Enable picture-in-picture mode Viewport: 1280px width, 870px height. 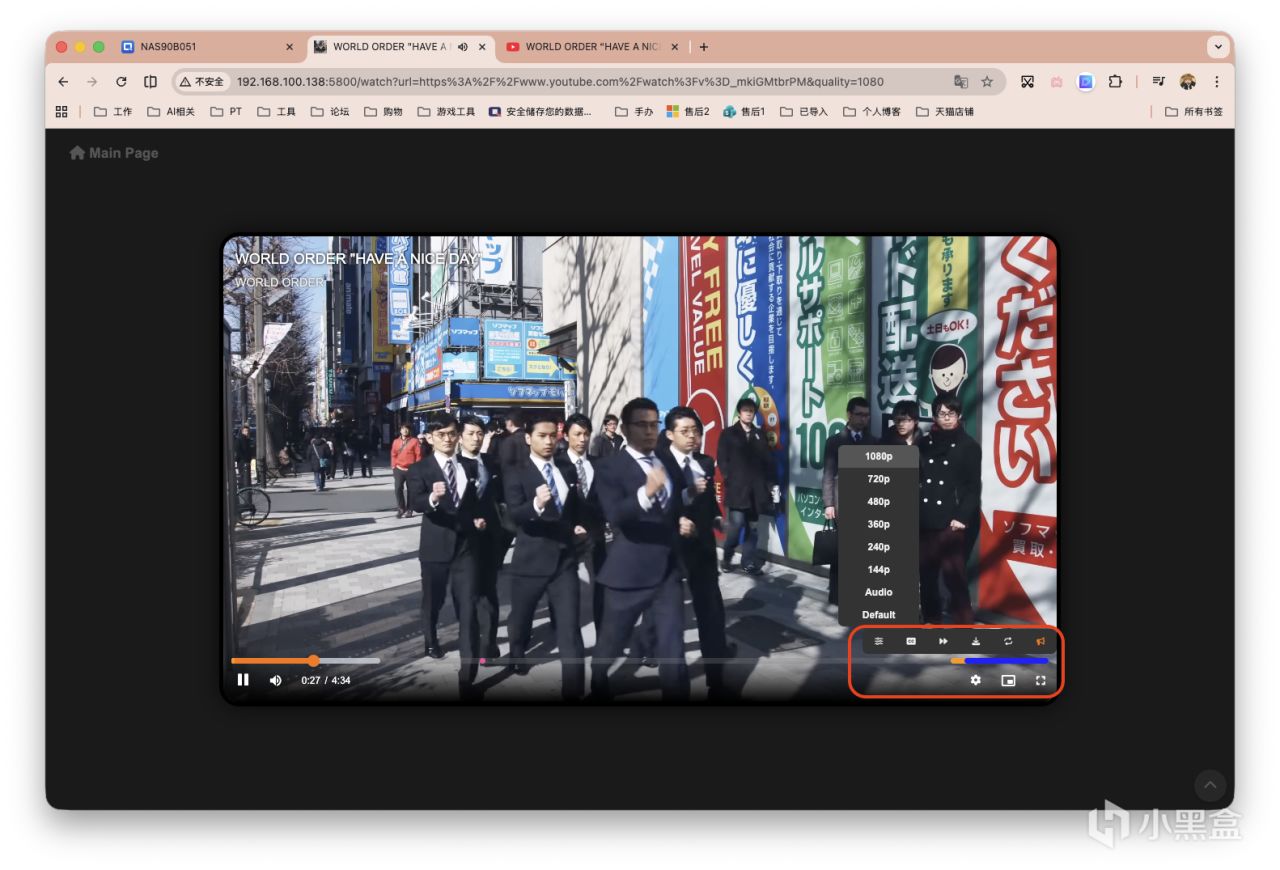pyautogui.click(x=1008, y=680)
